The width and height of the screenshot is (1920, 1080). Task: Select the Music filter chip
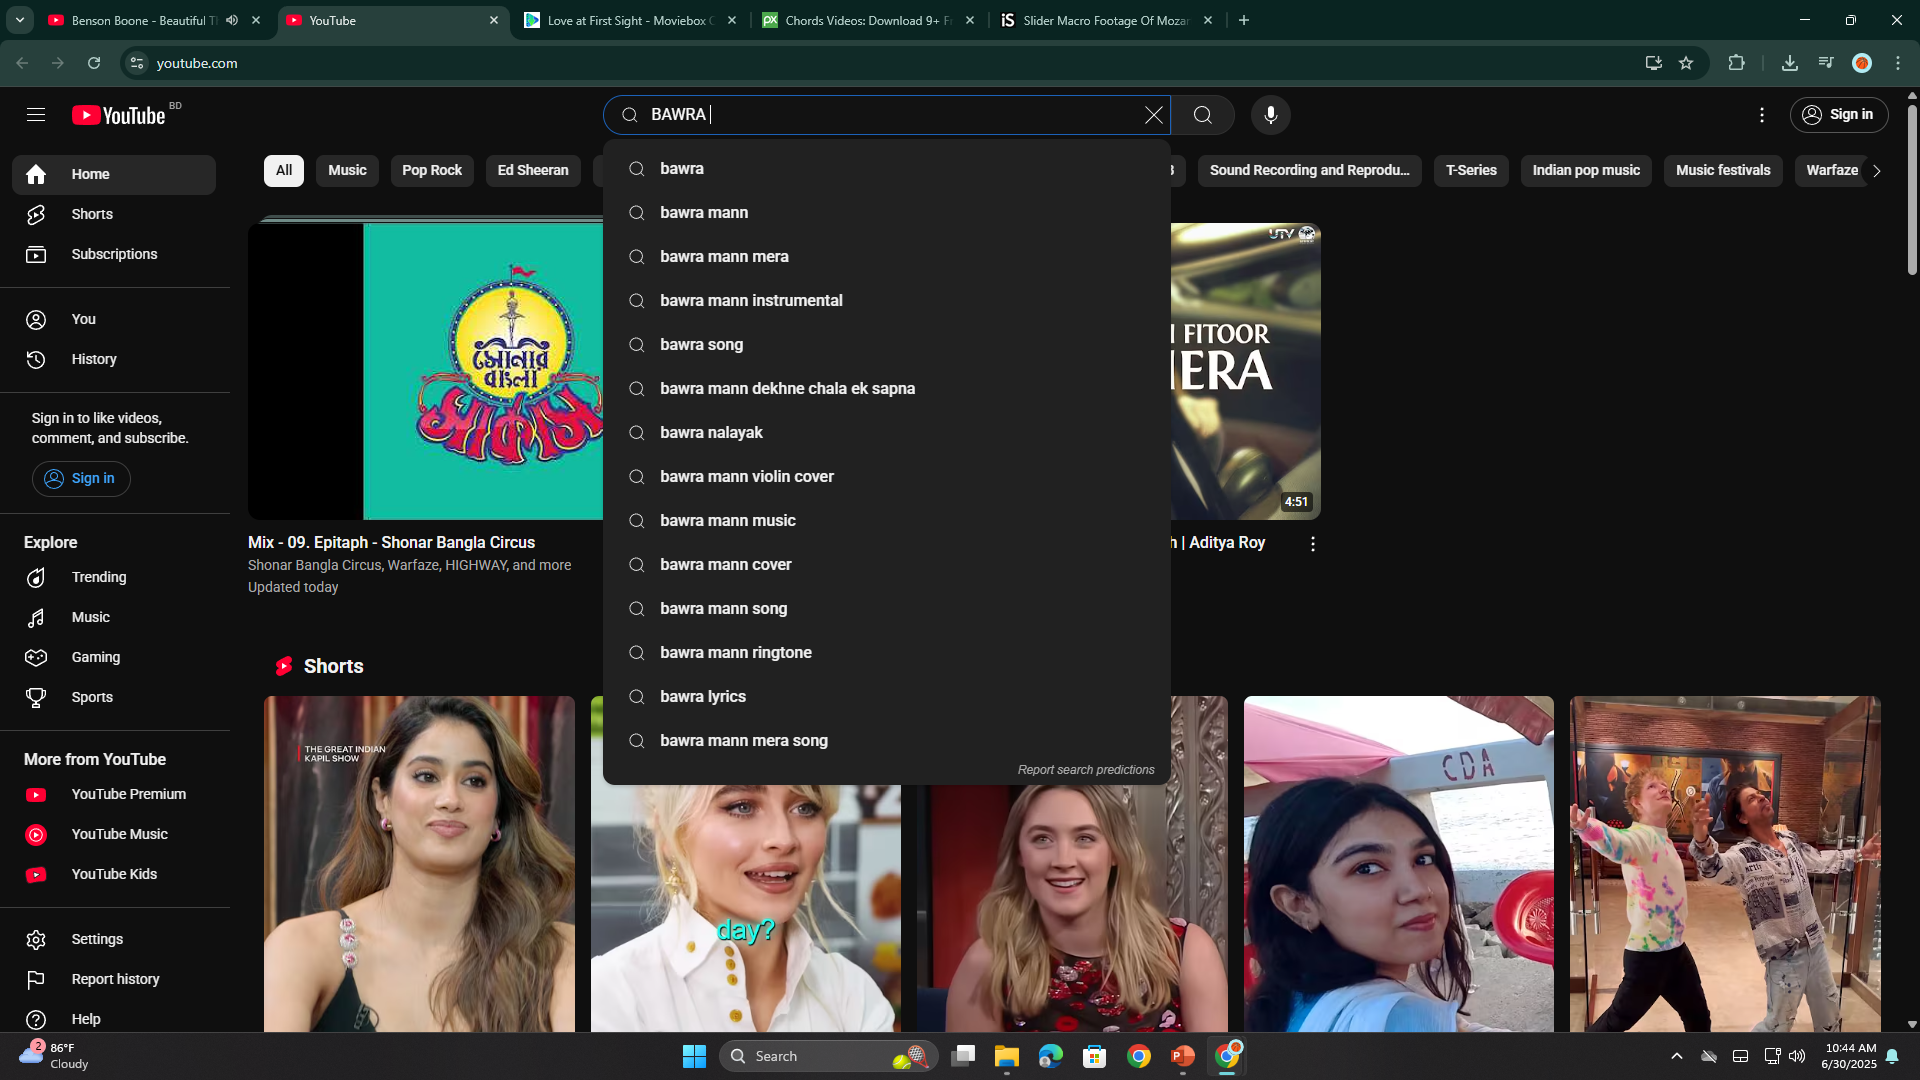point(347,171)
